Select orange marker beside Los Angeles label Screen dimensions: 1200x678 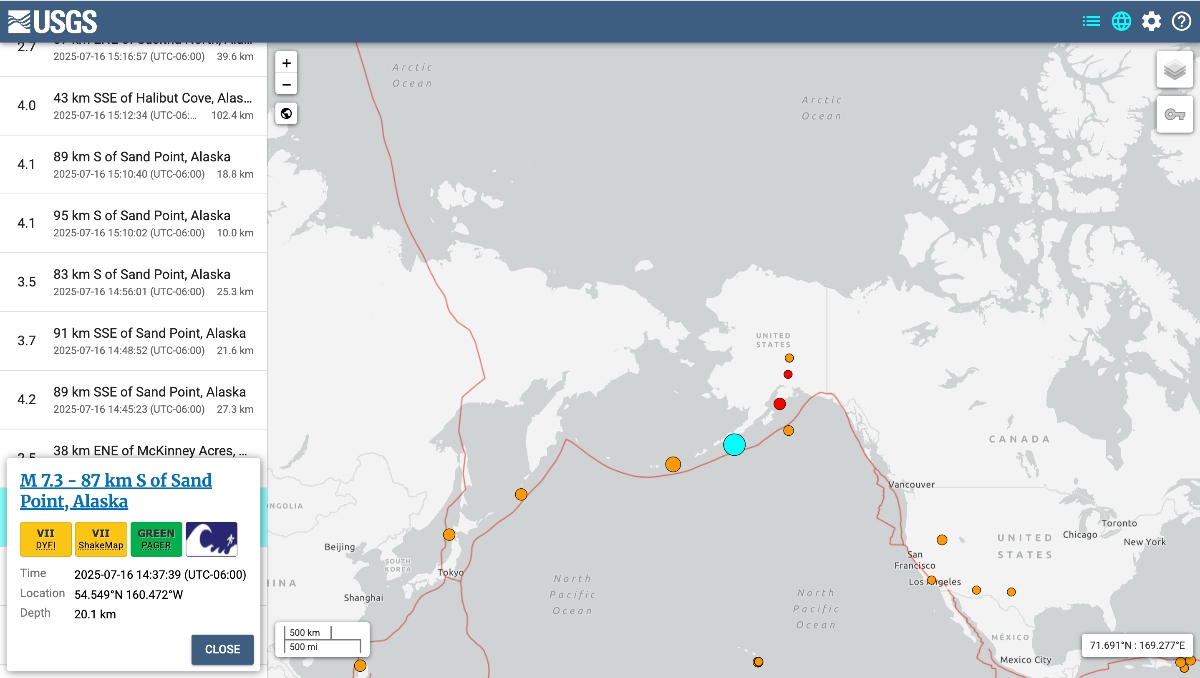click(931, 580)
